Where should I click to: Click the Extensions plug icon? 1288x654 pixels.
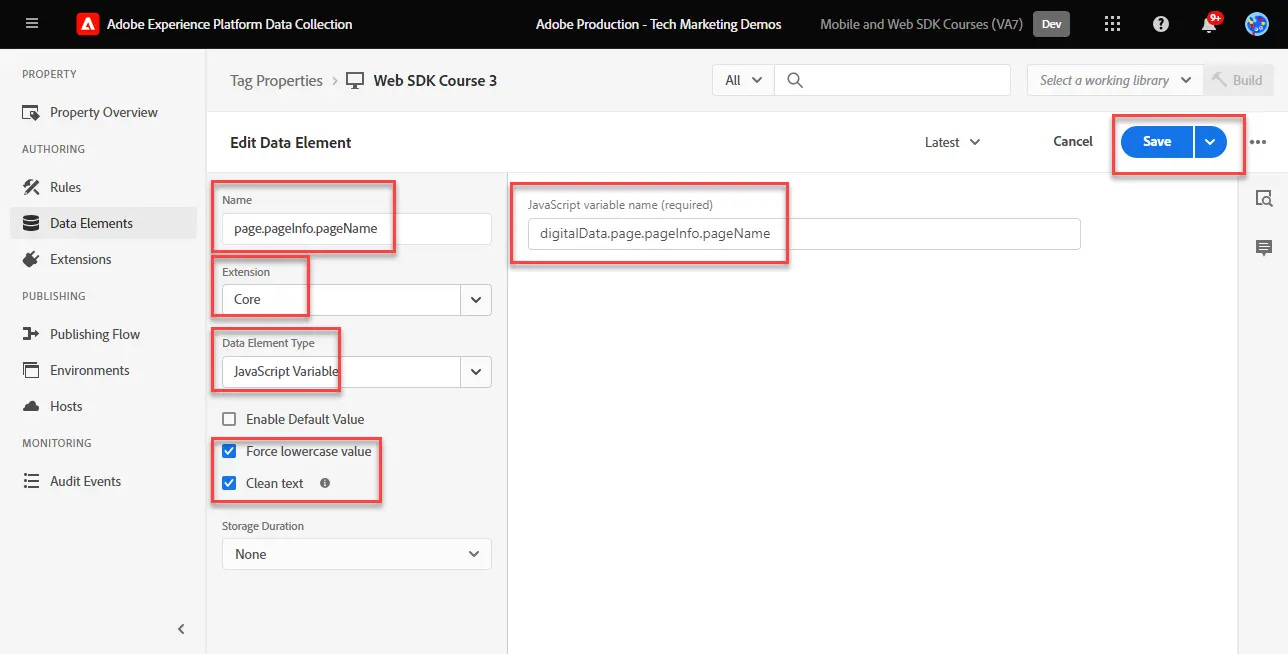(x=31, y=259)
